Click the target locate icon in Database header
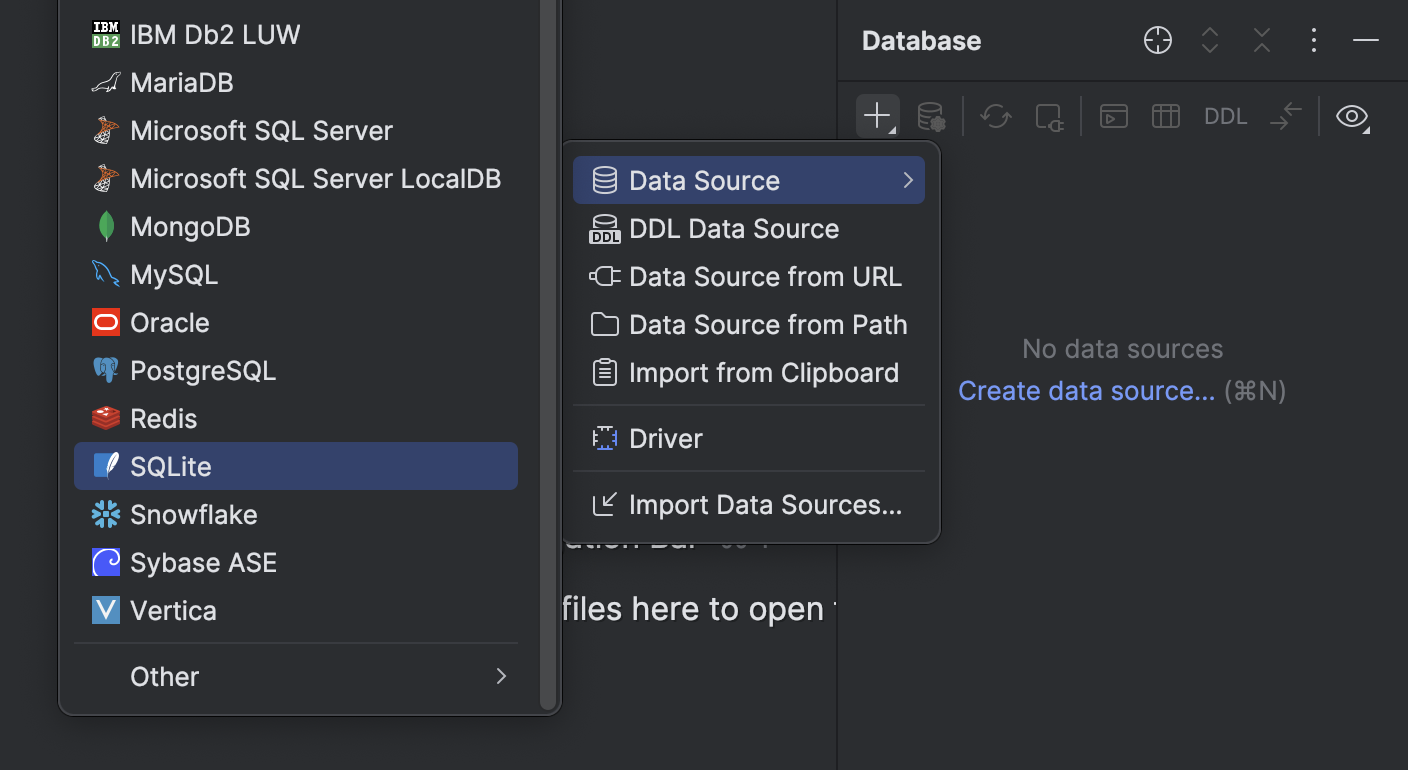The height and width of the screenshot is (770, 1408). pyautogui.click(x=1157, y=40)
